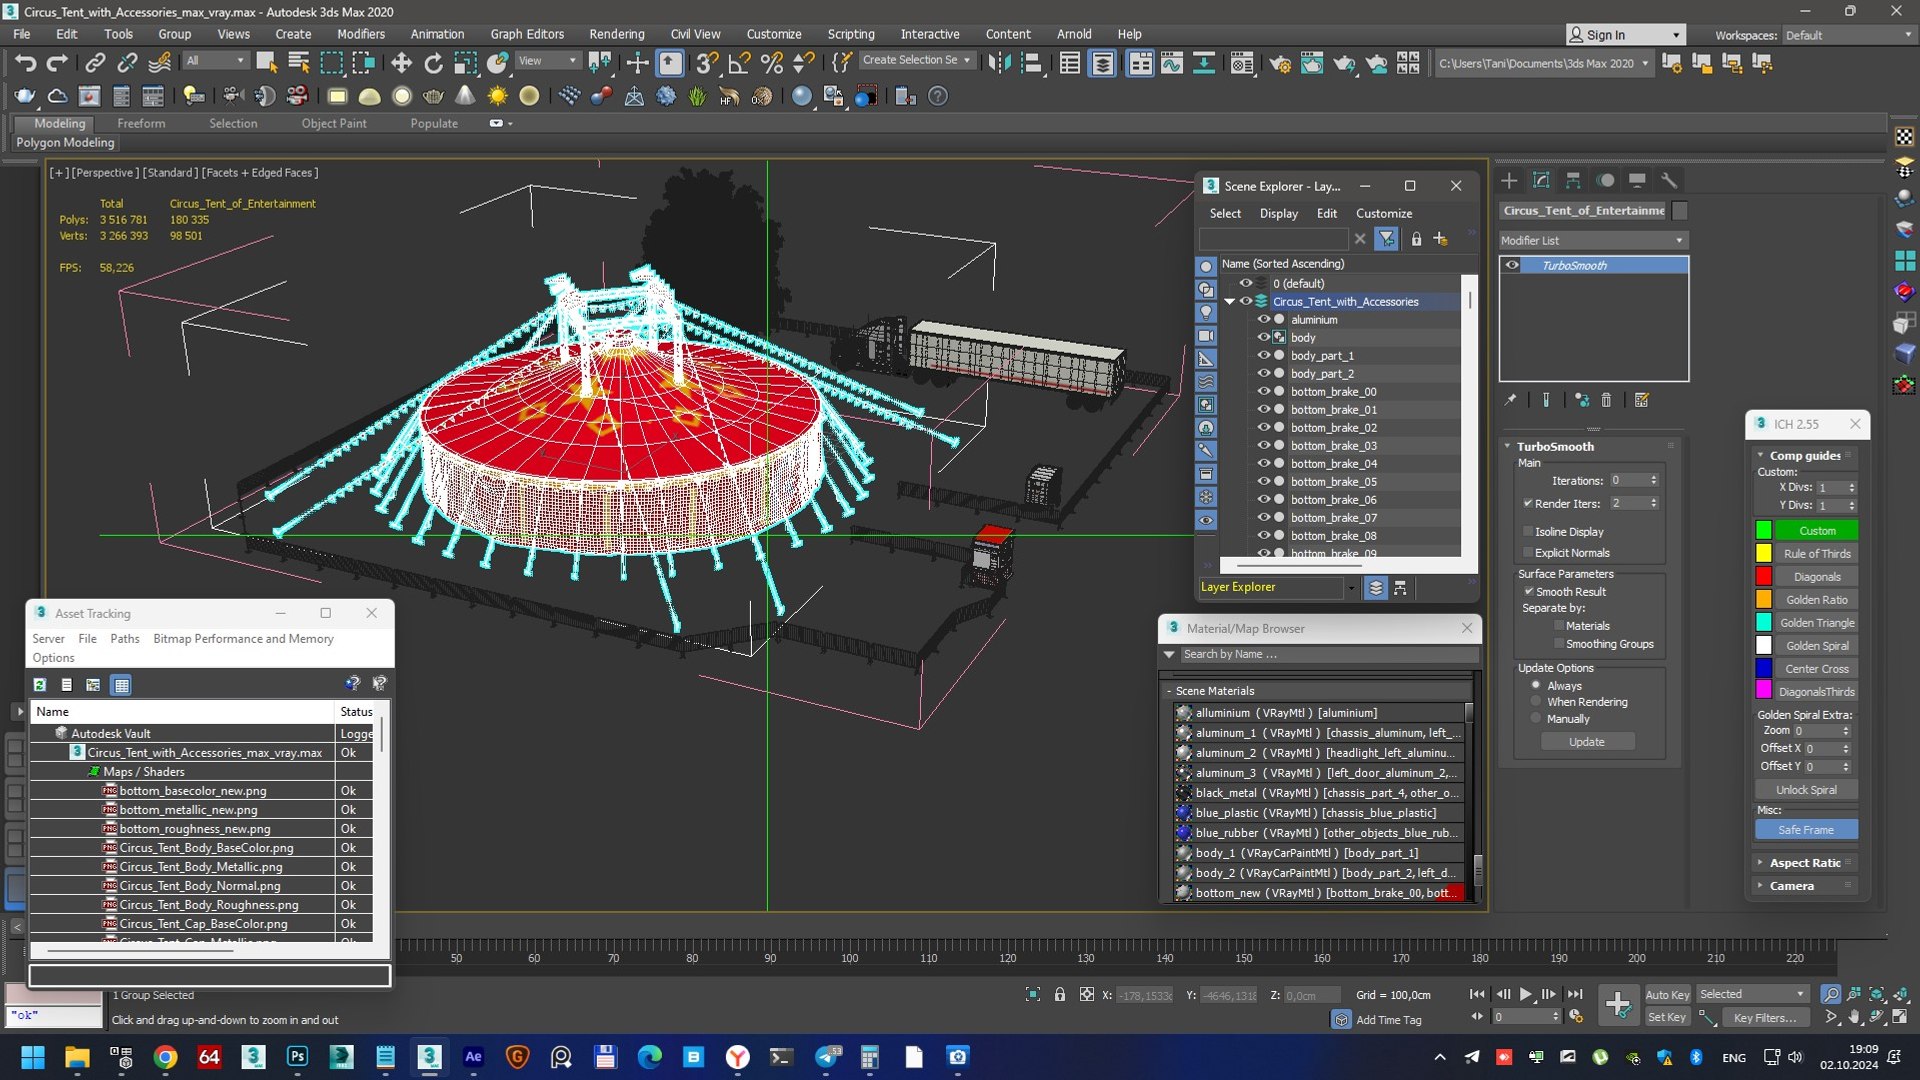Uncheck Smooth Result checkbox
This screenshot has width=1920, height=1080.
(1529, 591)
